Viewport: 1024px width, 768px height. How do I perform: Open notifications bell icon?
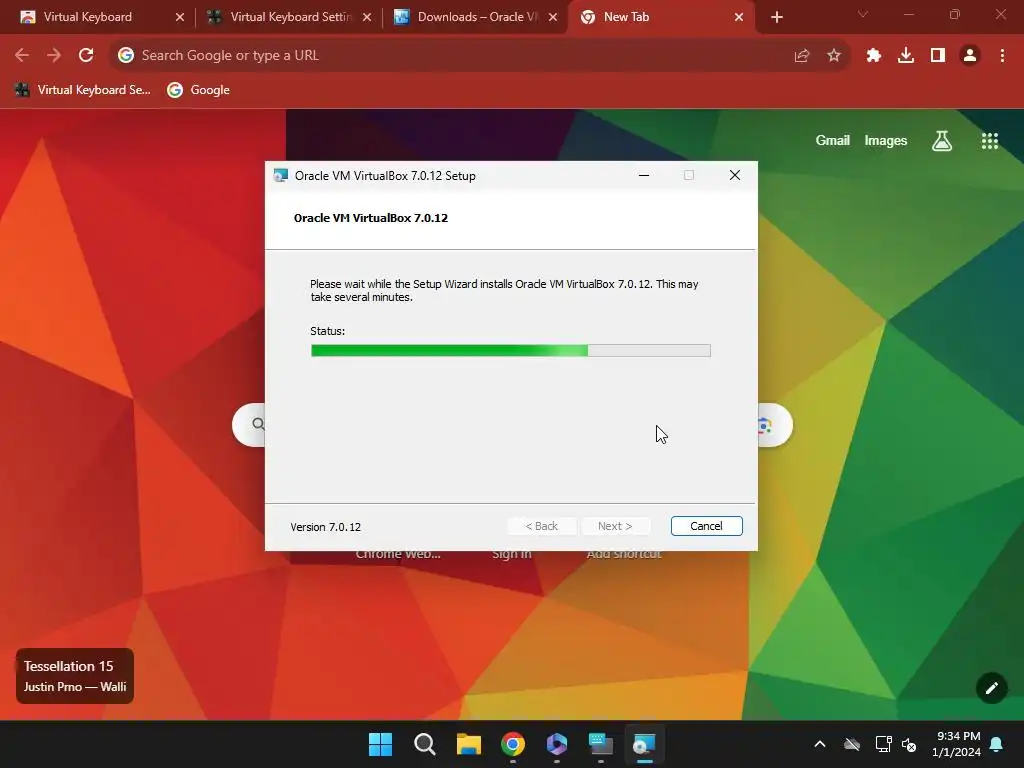[x=997, y=744]
